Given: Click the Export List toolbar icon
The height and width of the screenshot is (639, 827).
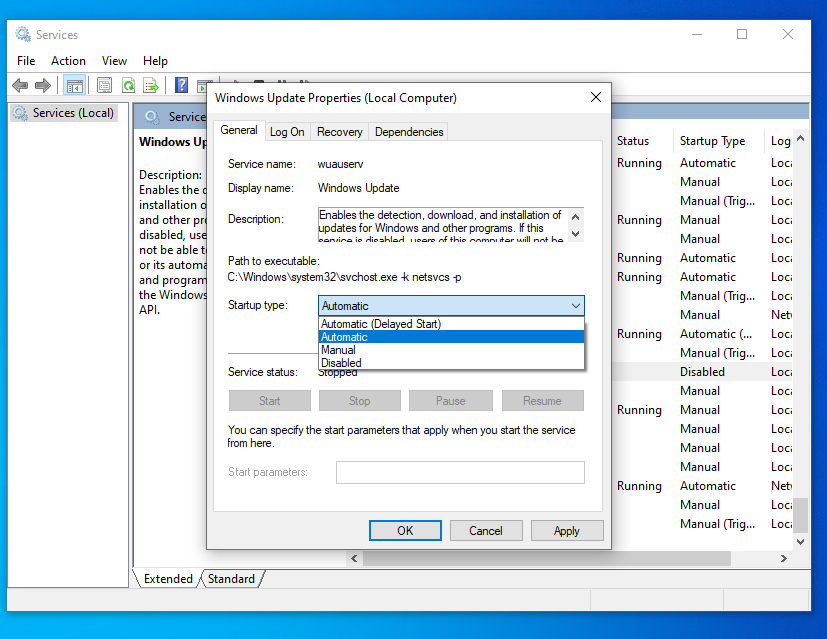Looking at the screenshot, I should (x=151, y=86).
